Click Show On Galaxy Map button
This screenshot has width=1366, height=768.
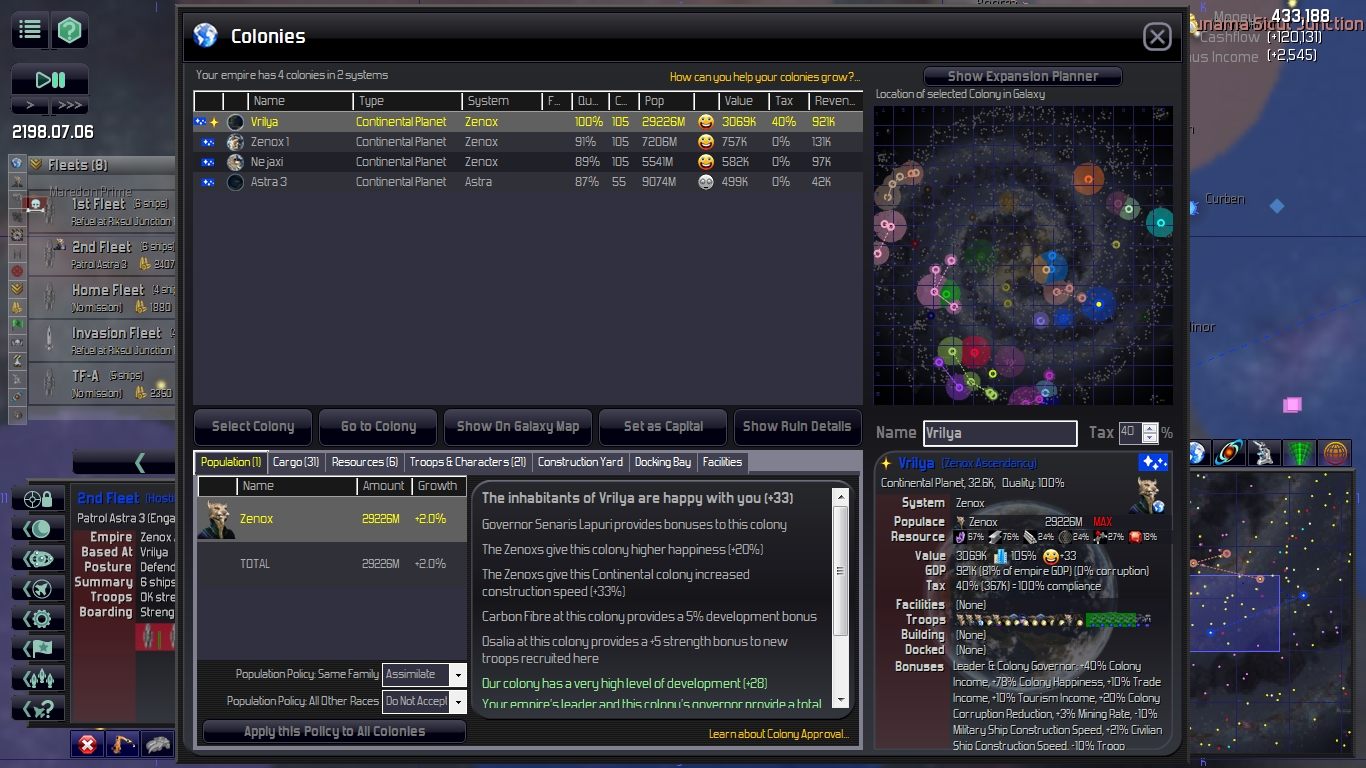click(518, 426)
